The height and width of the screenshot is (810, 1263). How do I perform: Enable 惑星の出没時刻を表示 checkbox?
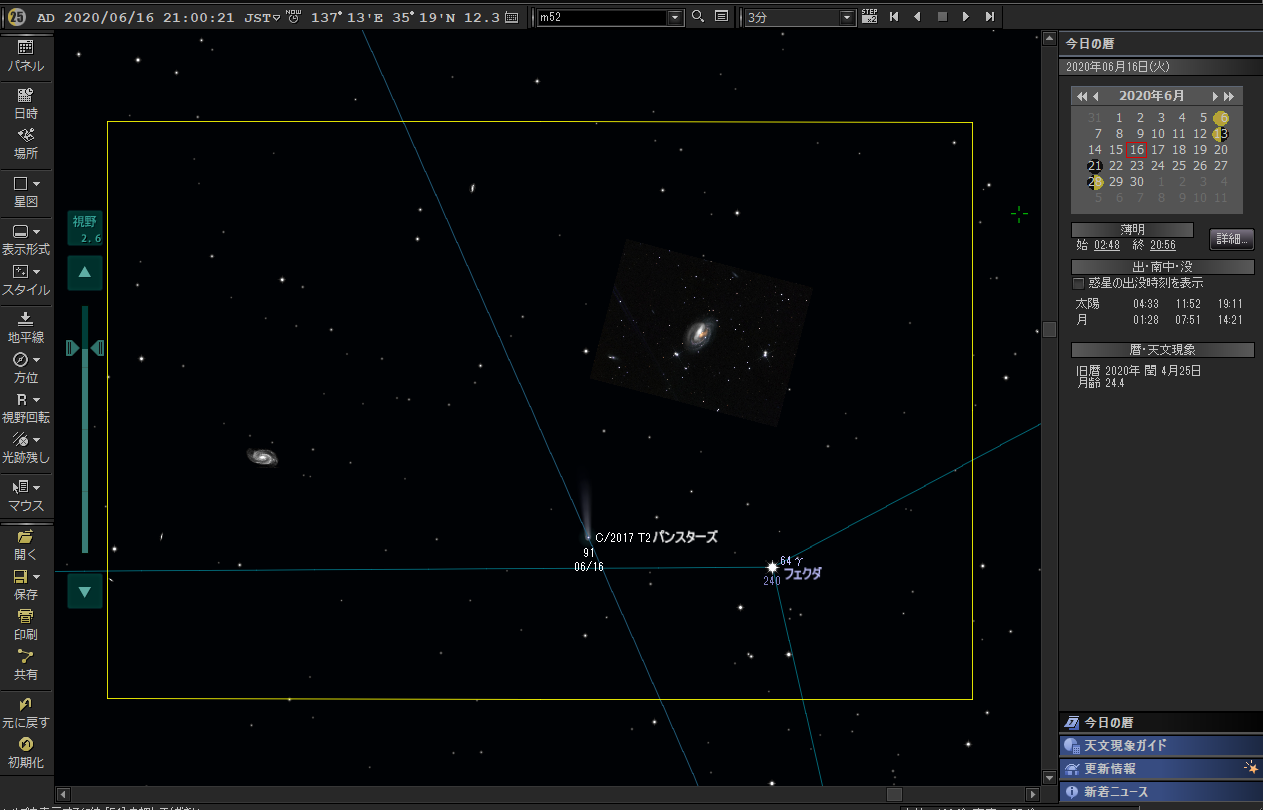click(1078, 283)
